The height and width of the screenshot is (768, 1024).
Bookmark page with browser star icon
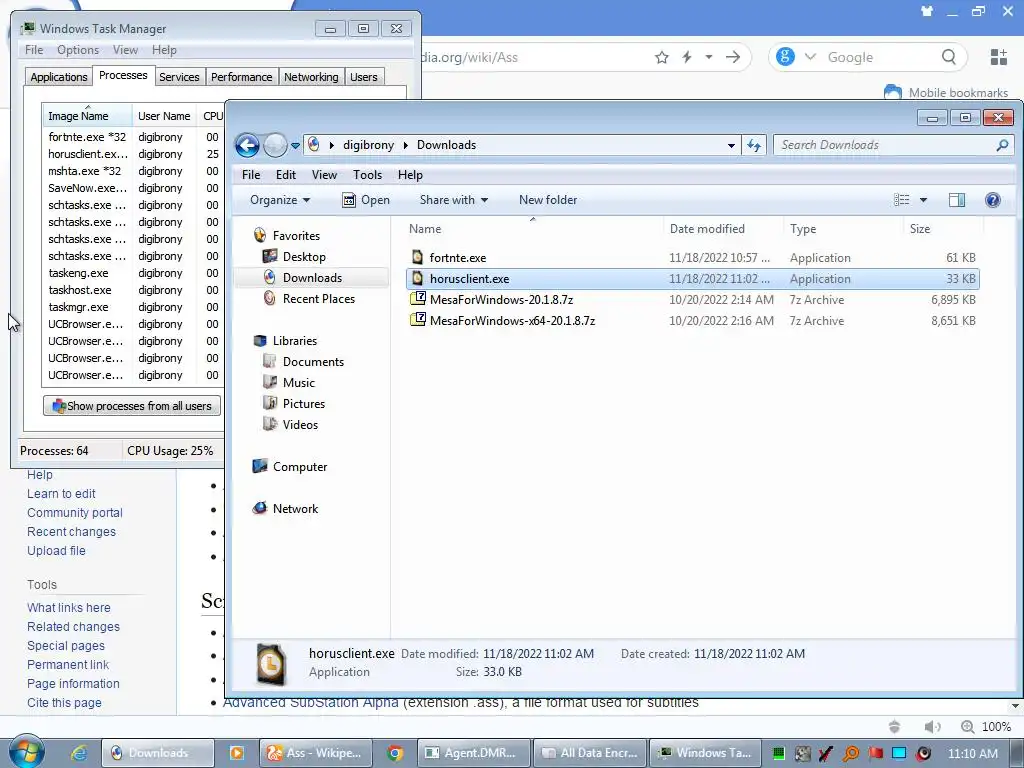tap(662, 57)
